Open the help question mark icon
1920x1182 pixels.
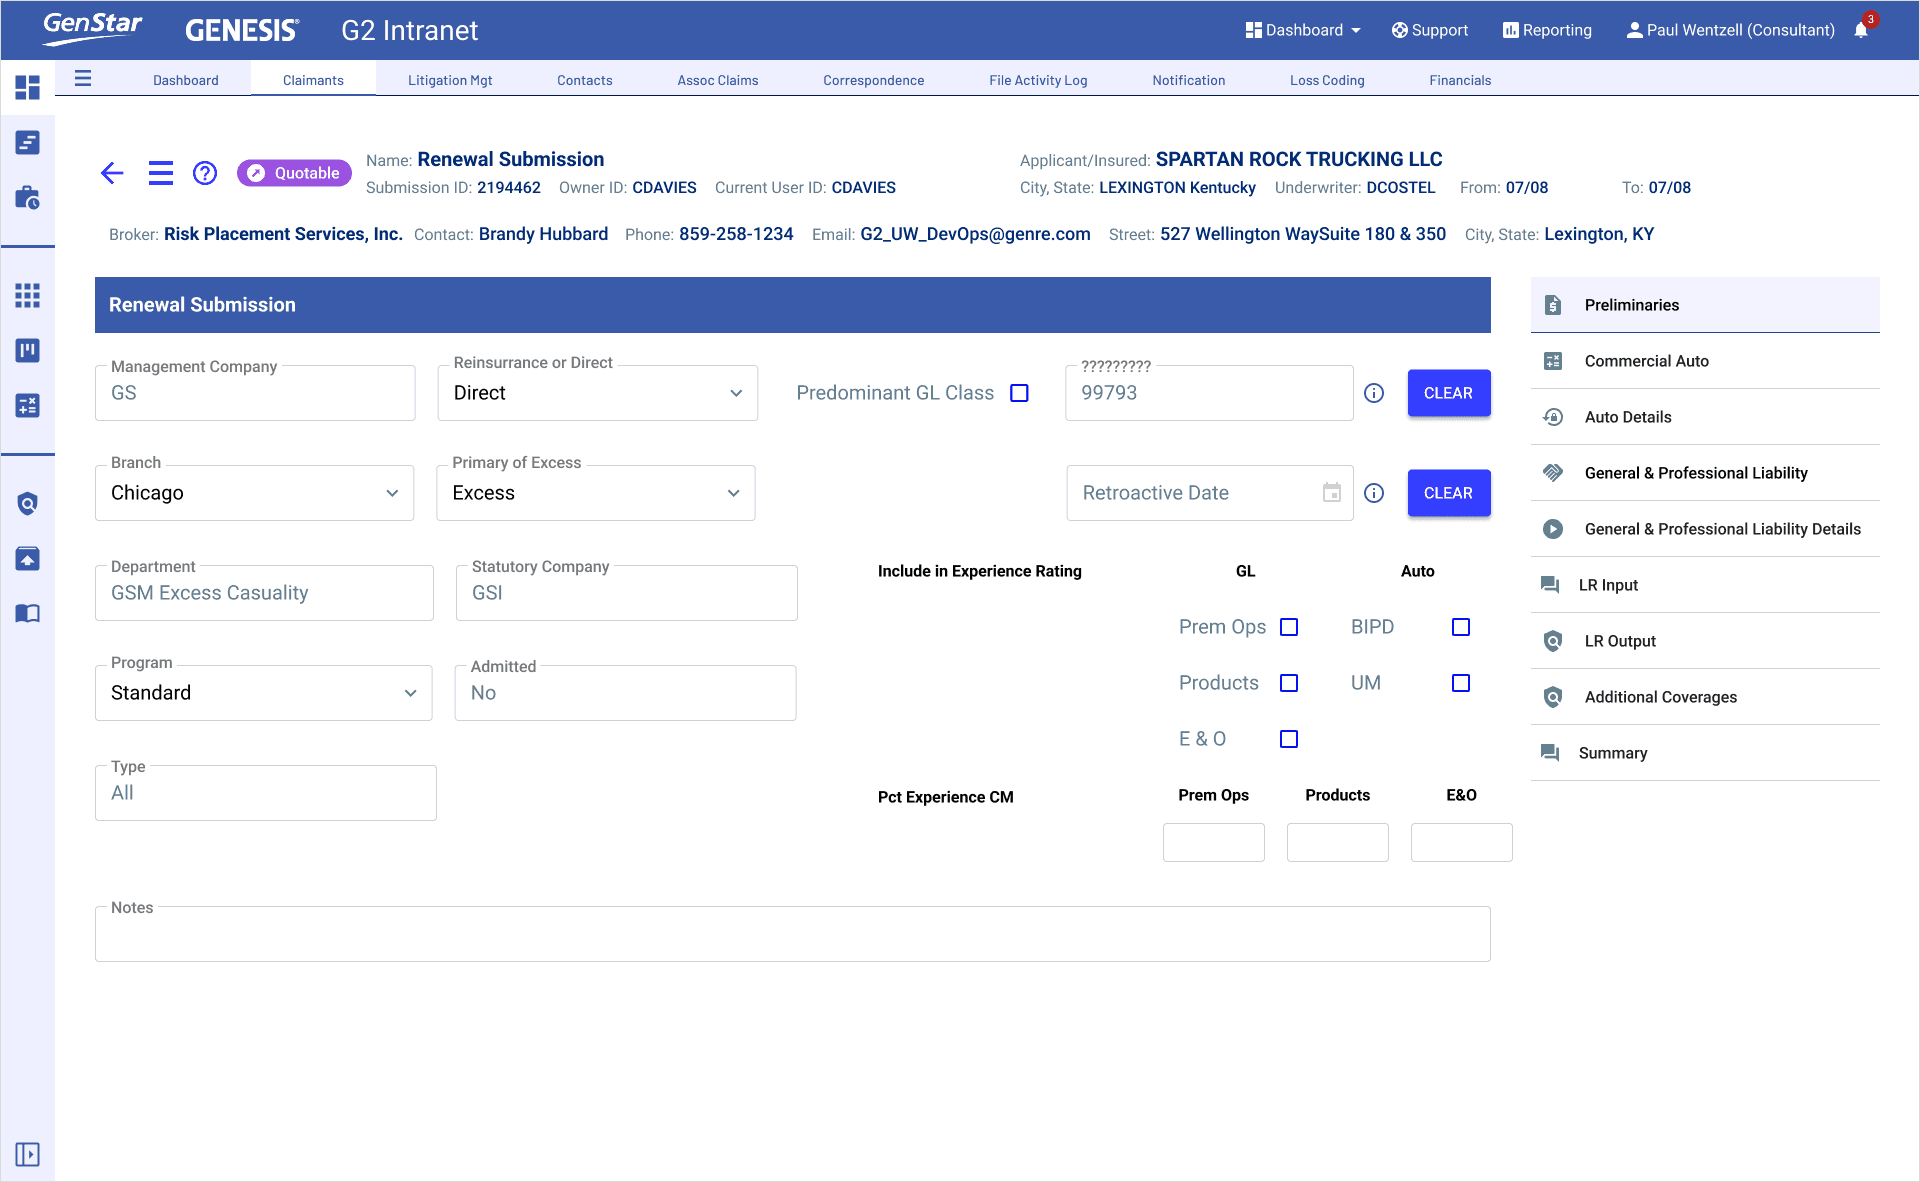205,173
